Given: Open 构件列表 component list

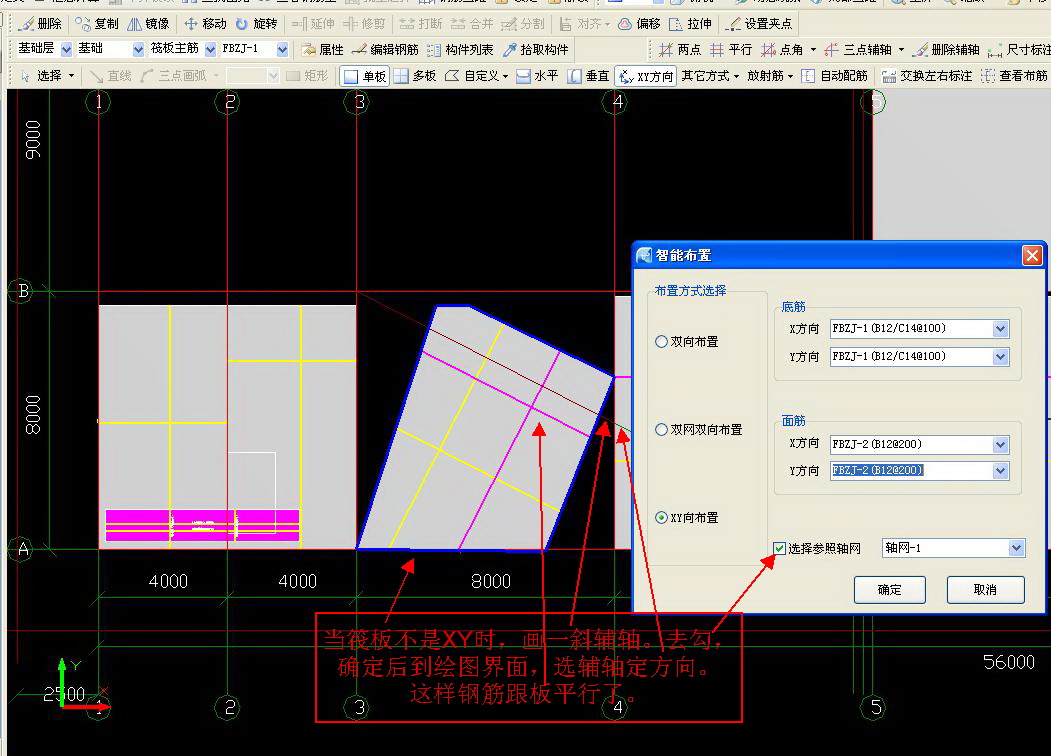Looking at the screenshot, I should (460, 50).
